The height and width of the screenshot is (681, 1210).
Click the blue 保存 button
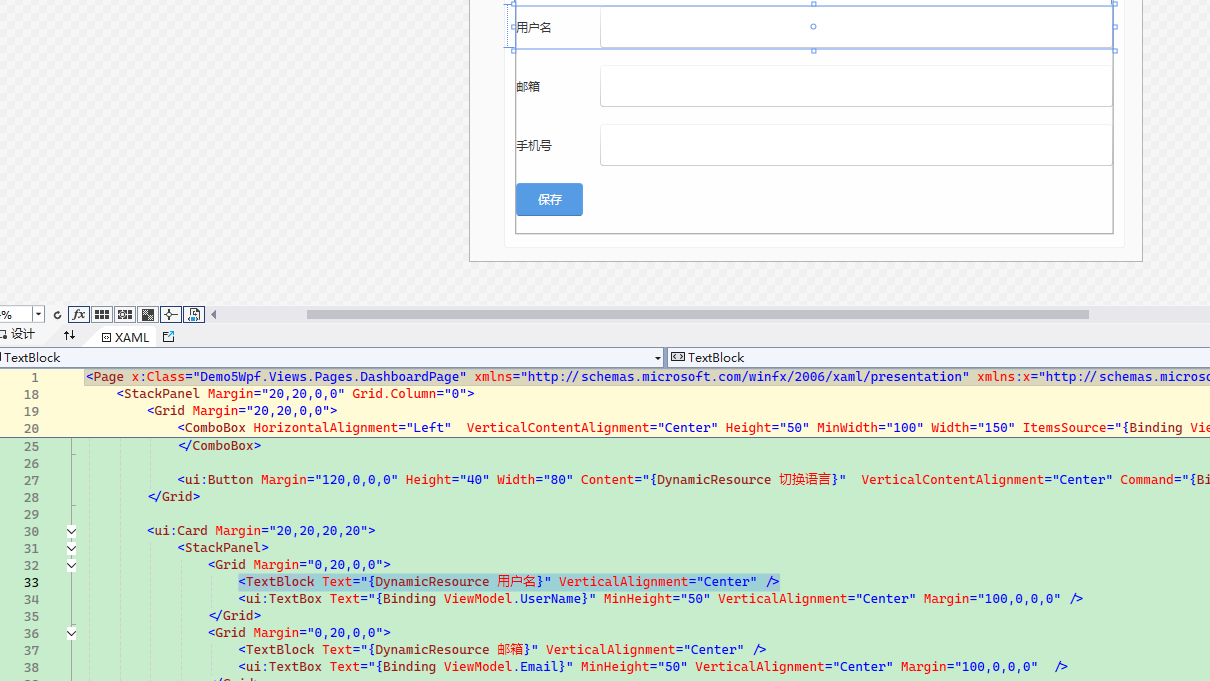pyautogui.click(x=549, y=199)
